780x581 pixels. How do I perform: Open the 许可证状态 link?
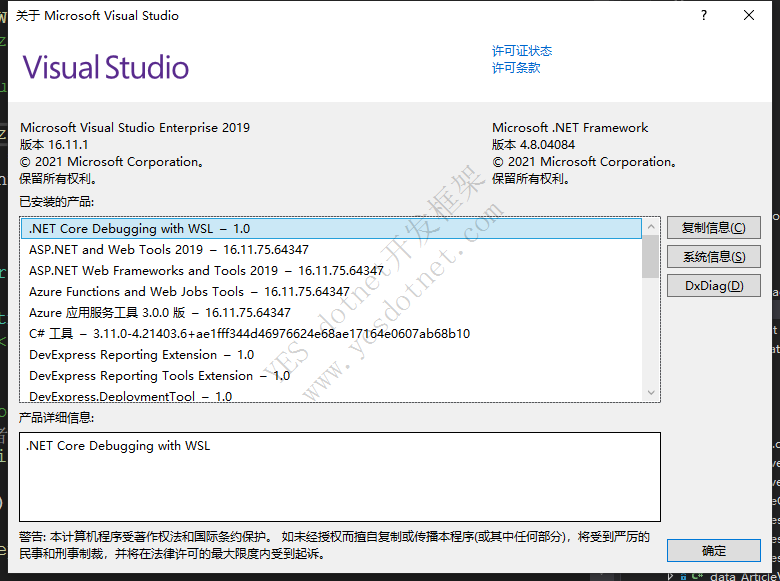click(x=522, y=51)
